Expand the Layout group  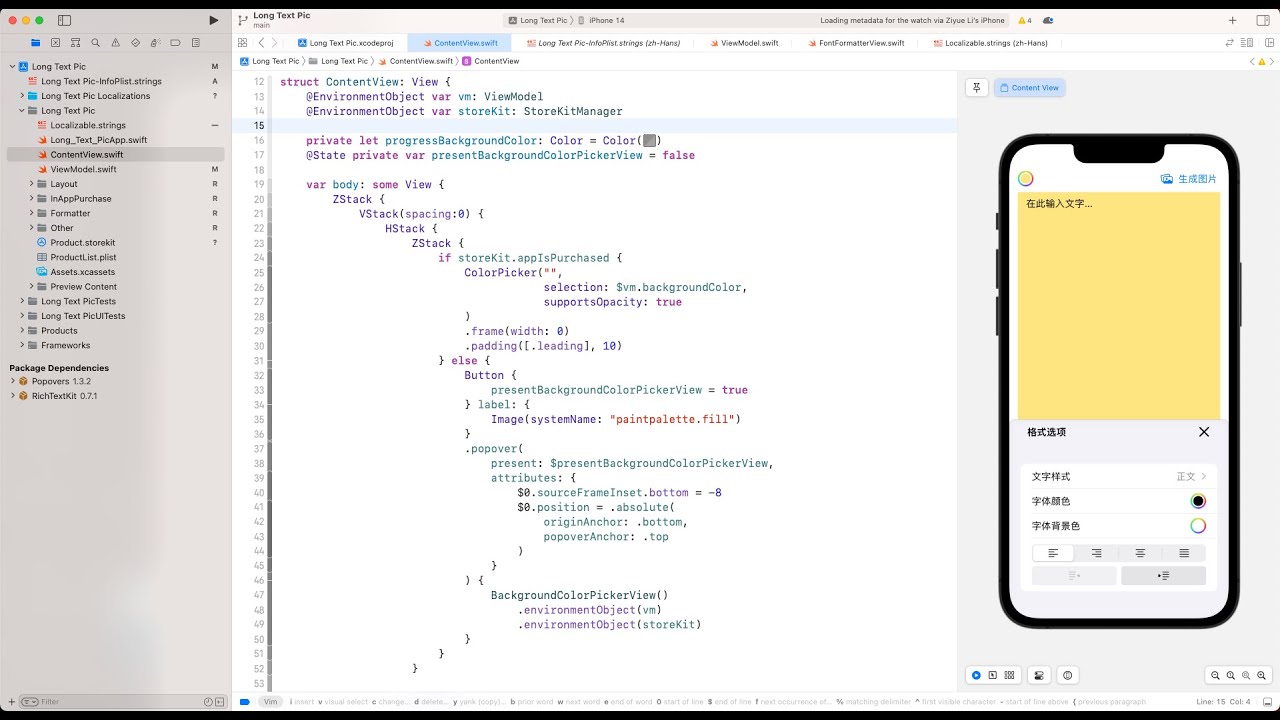[x=32, y=184]
